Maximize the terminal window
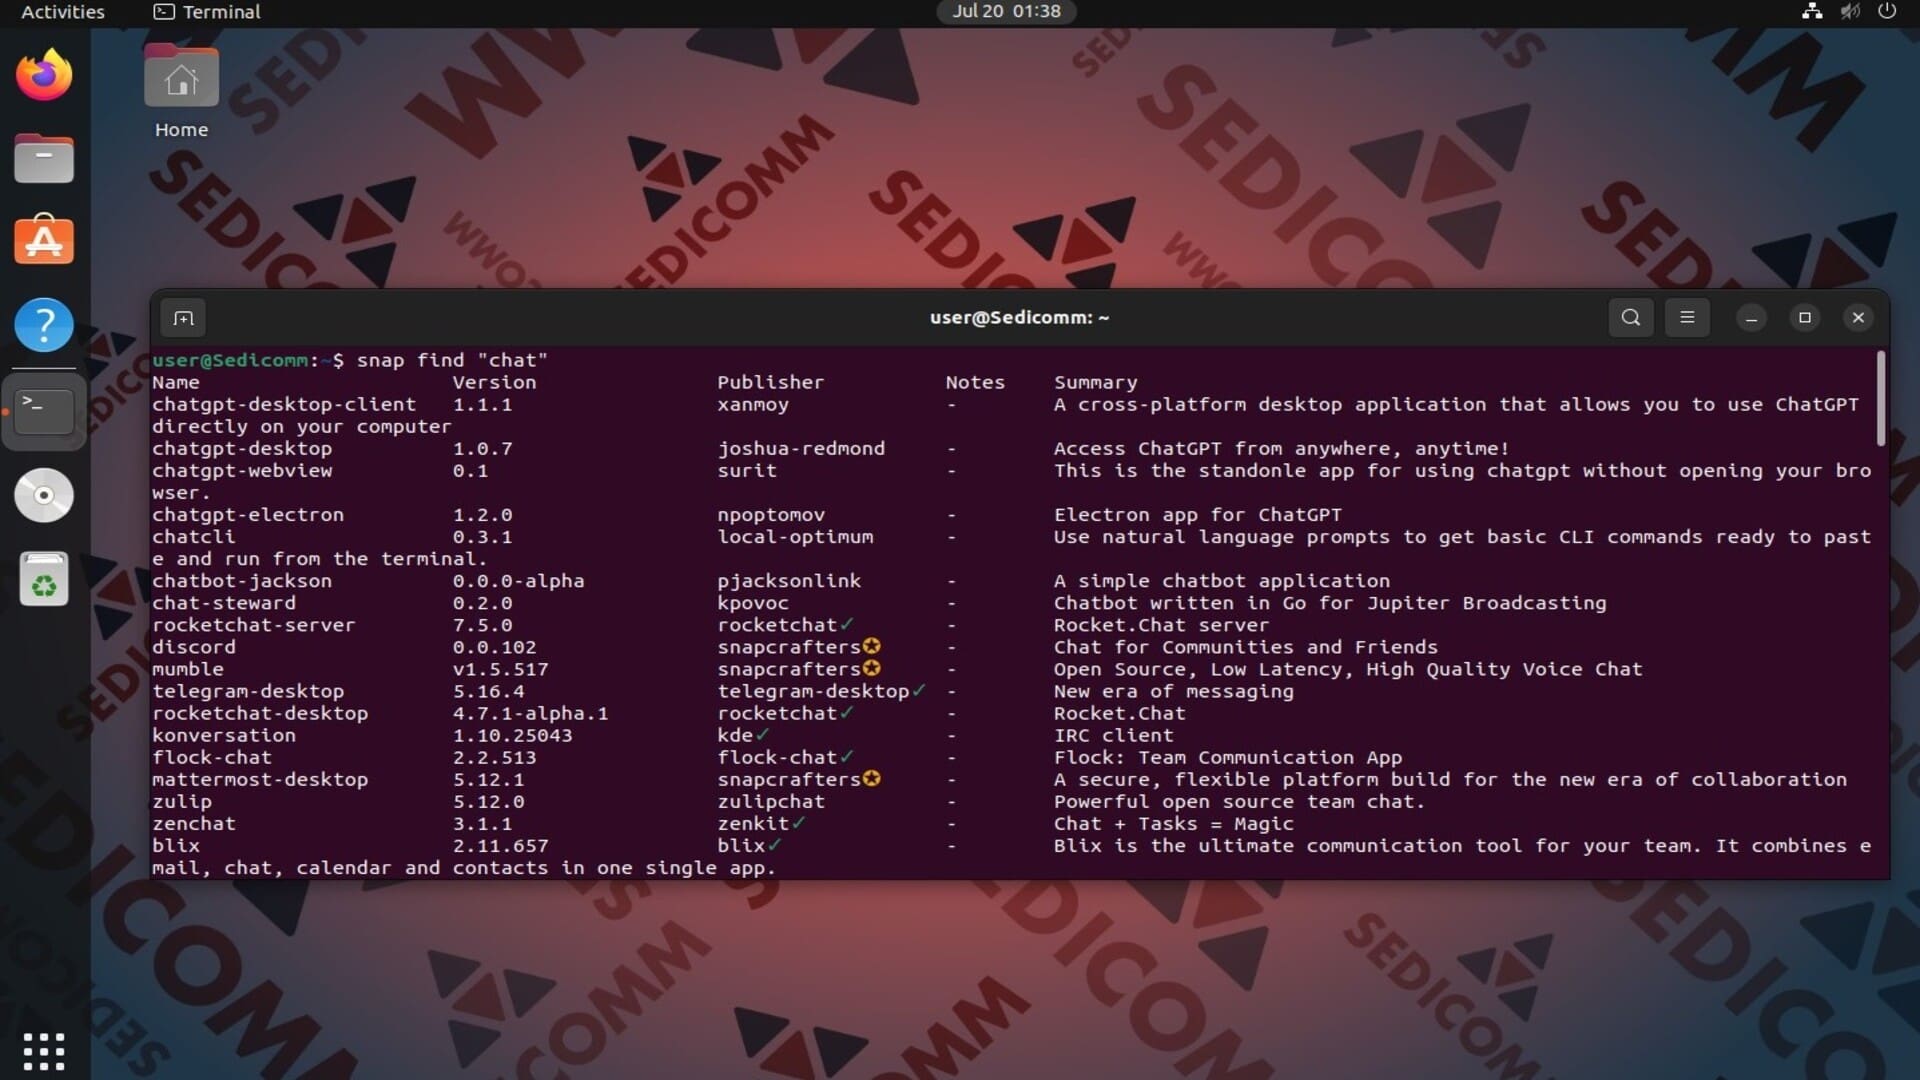The height and width of the screenshot is (1080, 1920). point(1805,318)
